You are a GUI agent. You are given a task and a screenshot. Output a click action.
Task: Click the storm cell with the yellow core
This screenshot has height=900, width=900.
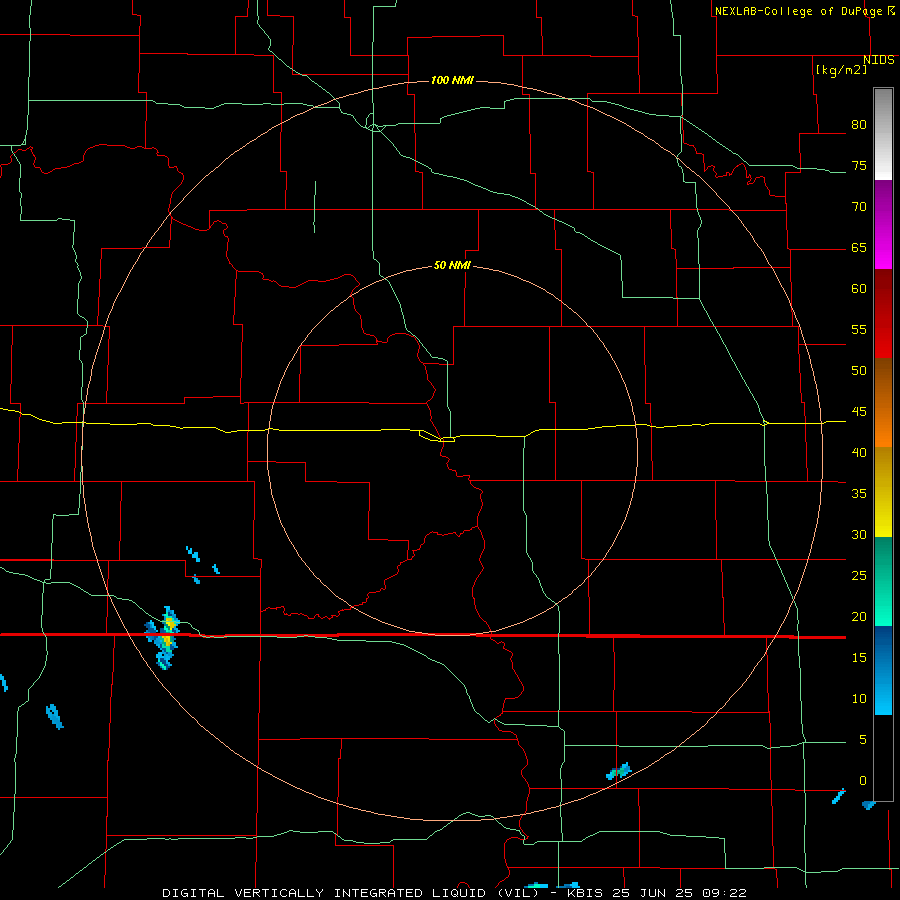point(163,637)
